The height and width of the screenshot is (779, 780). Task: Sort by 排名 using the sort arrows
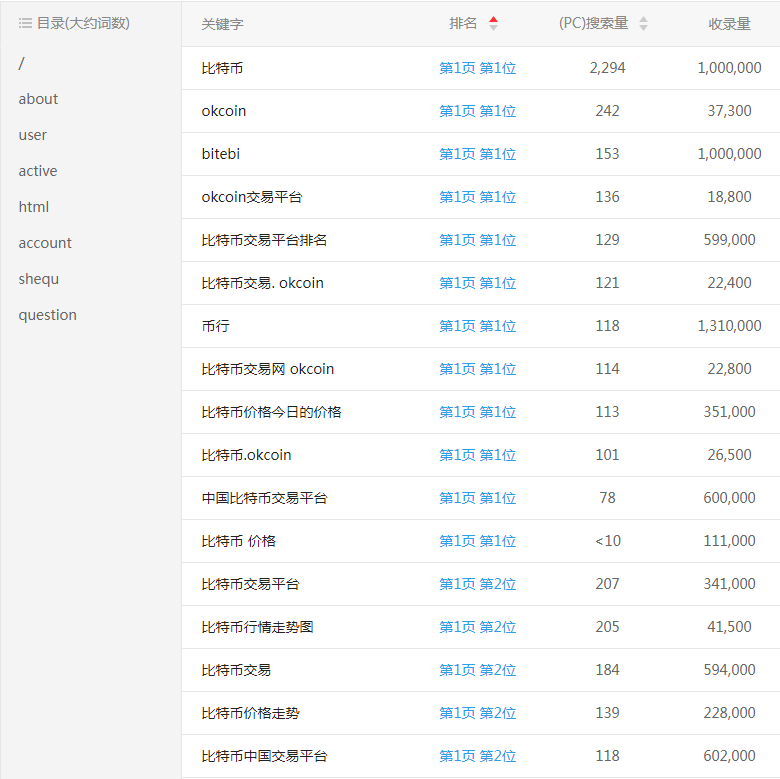pyautogui.click(x=493, y=24)
